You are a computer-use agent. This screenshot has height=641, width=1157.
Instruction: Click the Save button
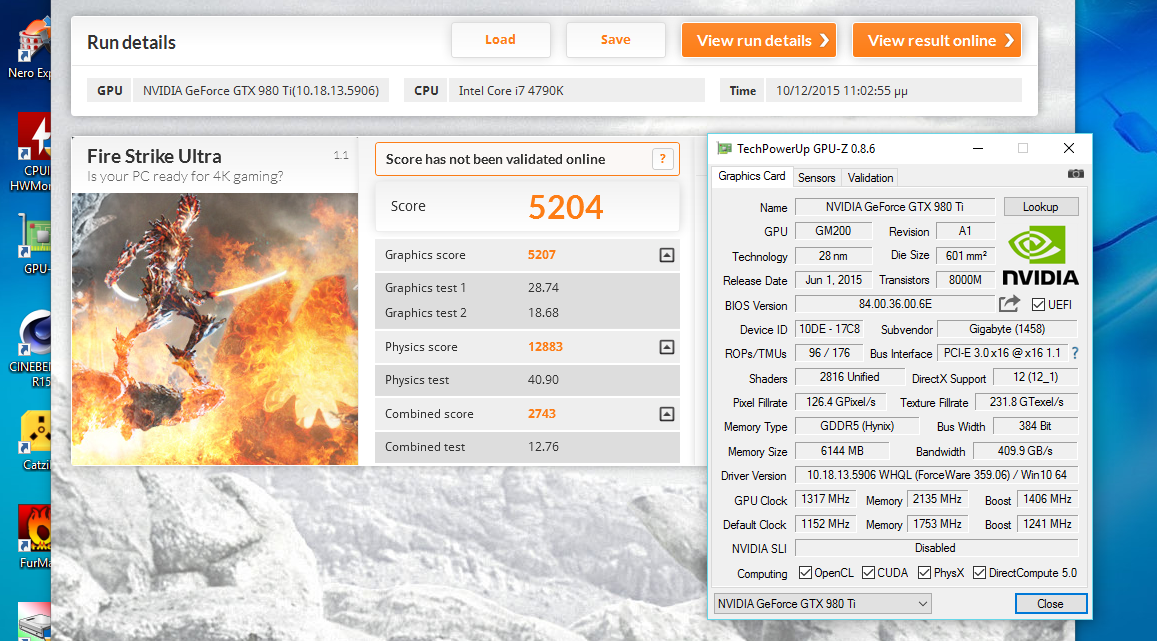point(615,40)
